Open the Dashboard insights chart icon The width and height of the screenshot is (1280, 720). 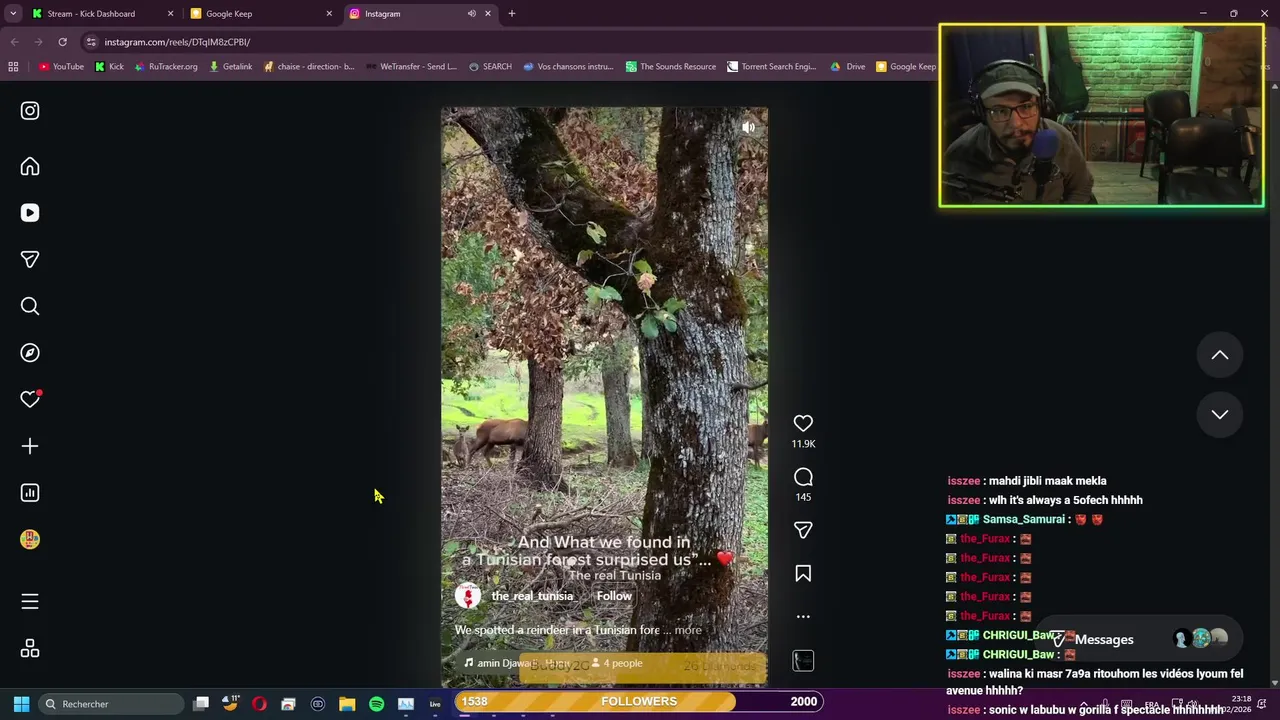pos(30,493)
